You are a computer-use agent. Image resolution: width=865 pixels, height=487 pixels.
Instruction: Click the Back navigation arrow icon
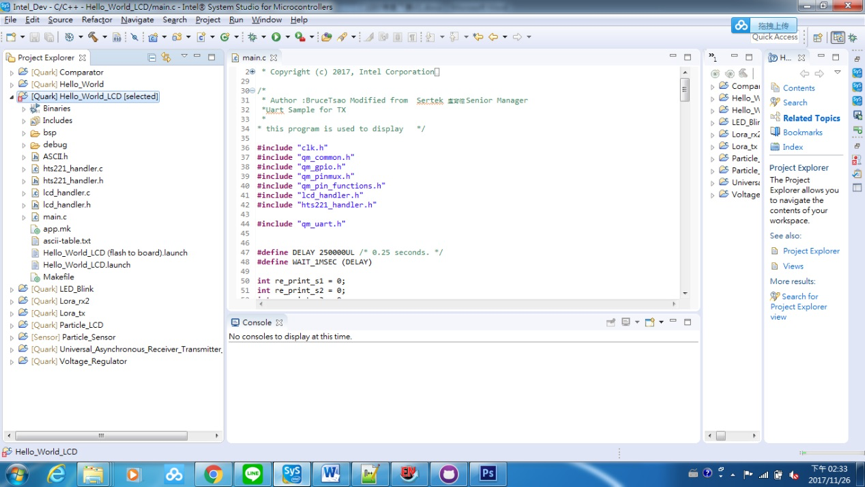pyautogui.click(x=493, y=37)
